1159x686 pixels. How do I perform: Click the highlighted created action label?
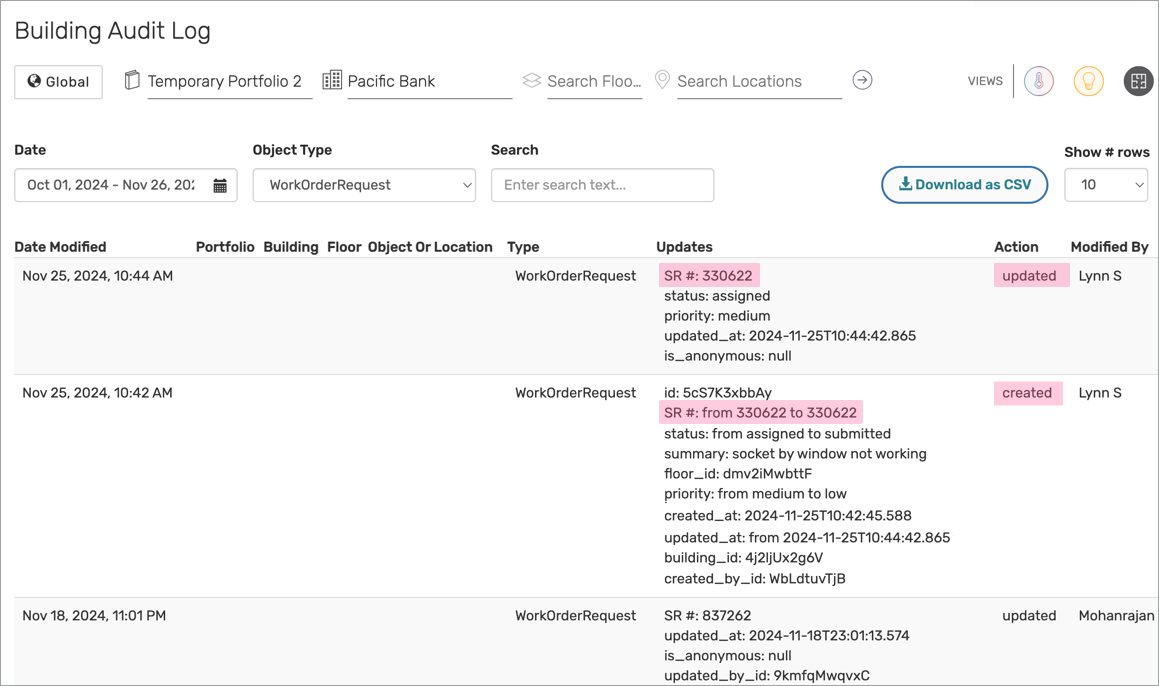pyautogui.click(x=1027, y=393)
